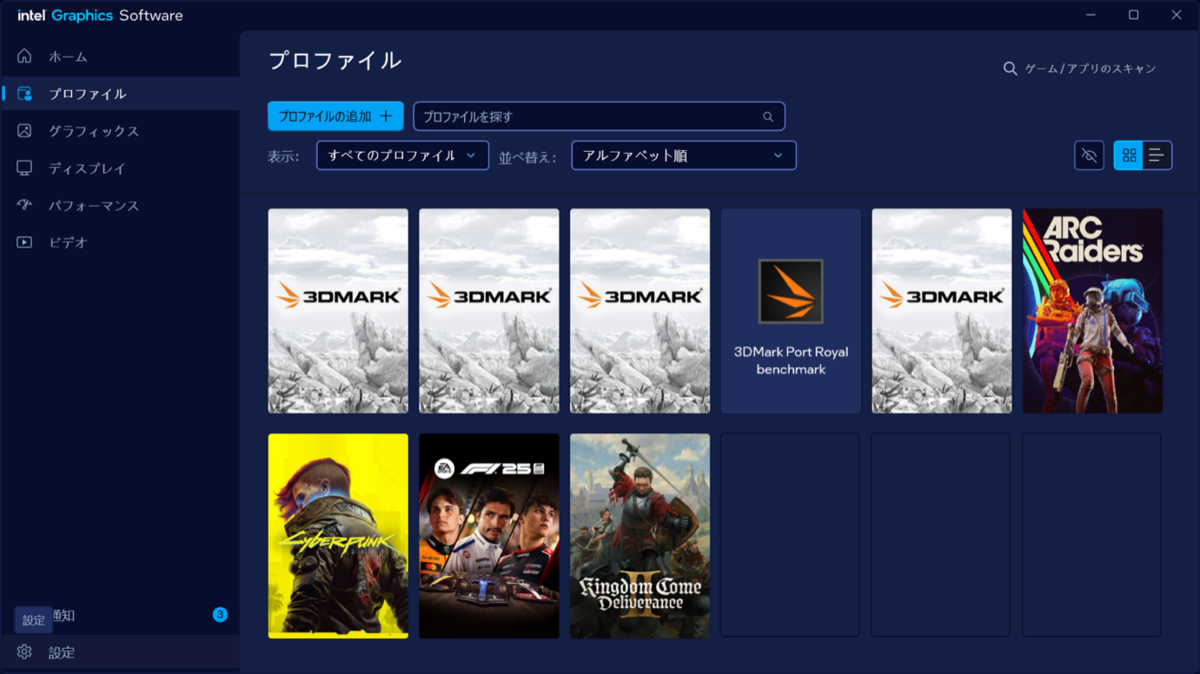Open the 3DMark Port Royal benchmark card

click(790, 311)
